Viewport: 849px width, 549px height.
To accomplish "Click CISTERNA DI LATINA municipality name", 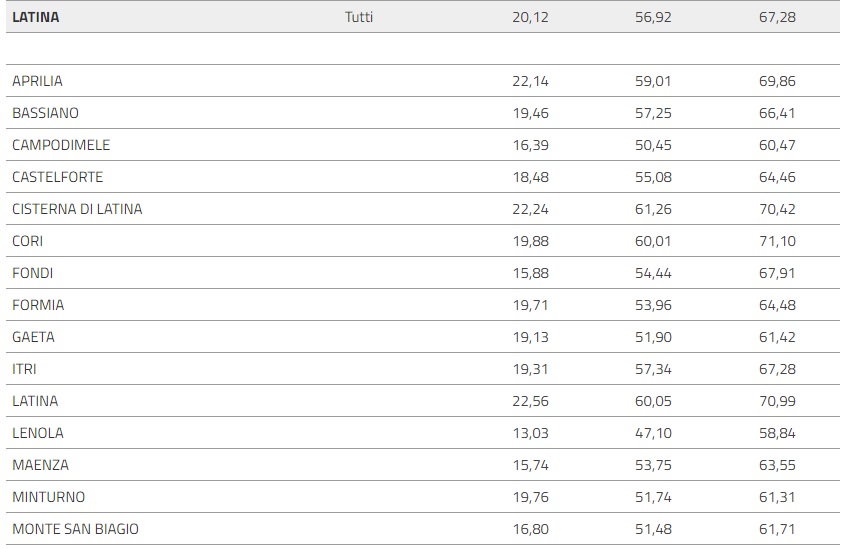I will click(77, 209).
